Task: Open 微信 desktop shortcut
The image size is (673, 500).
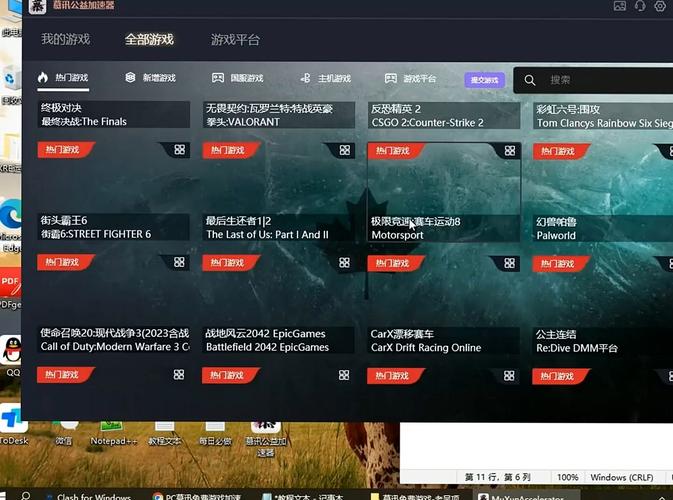Action: point(64,433)
